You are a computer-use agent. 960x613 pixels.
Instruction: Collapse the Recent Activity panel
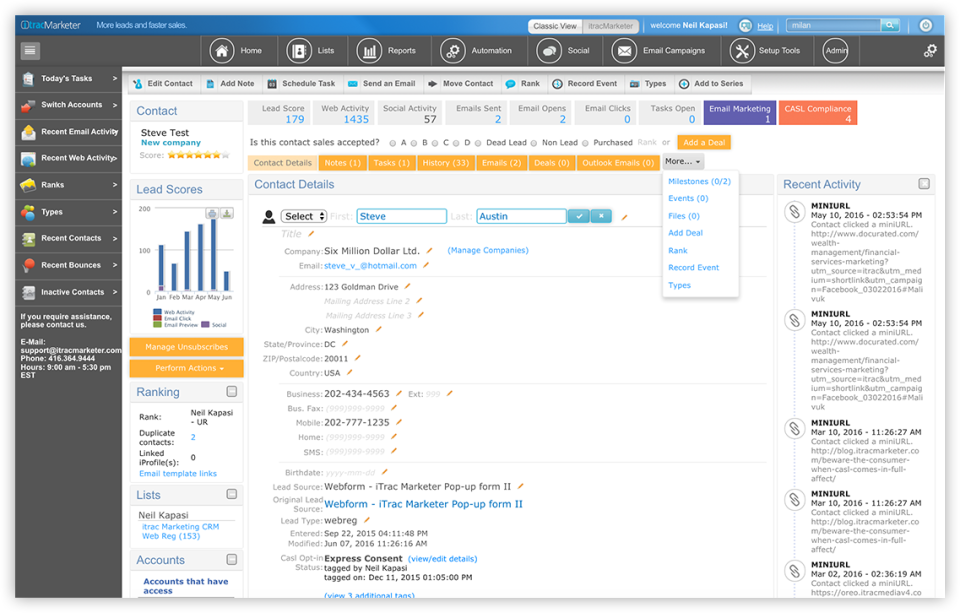coord(924,184)
